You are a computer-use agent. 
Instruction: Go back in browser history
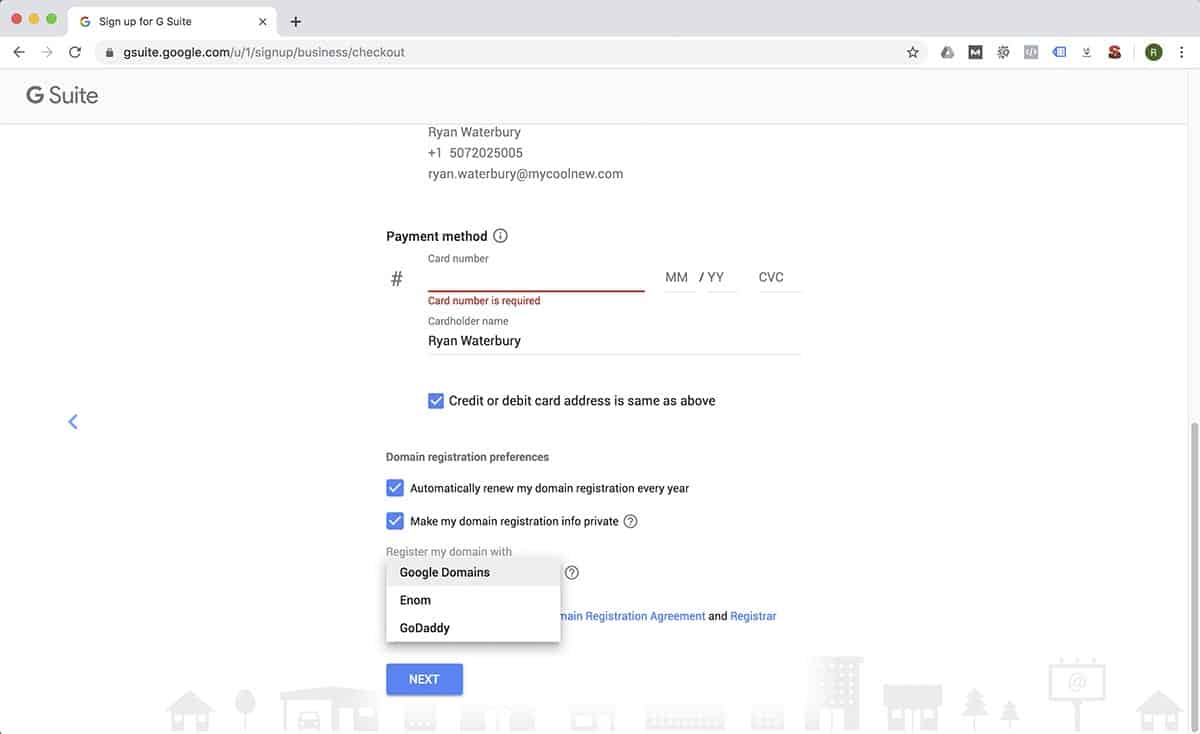(x=19, y=52)
